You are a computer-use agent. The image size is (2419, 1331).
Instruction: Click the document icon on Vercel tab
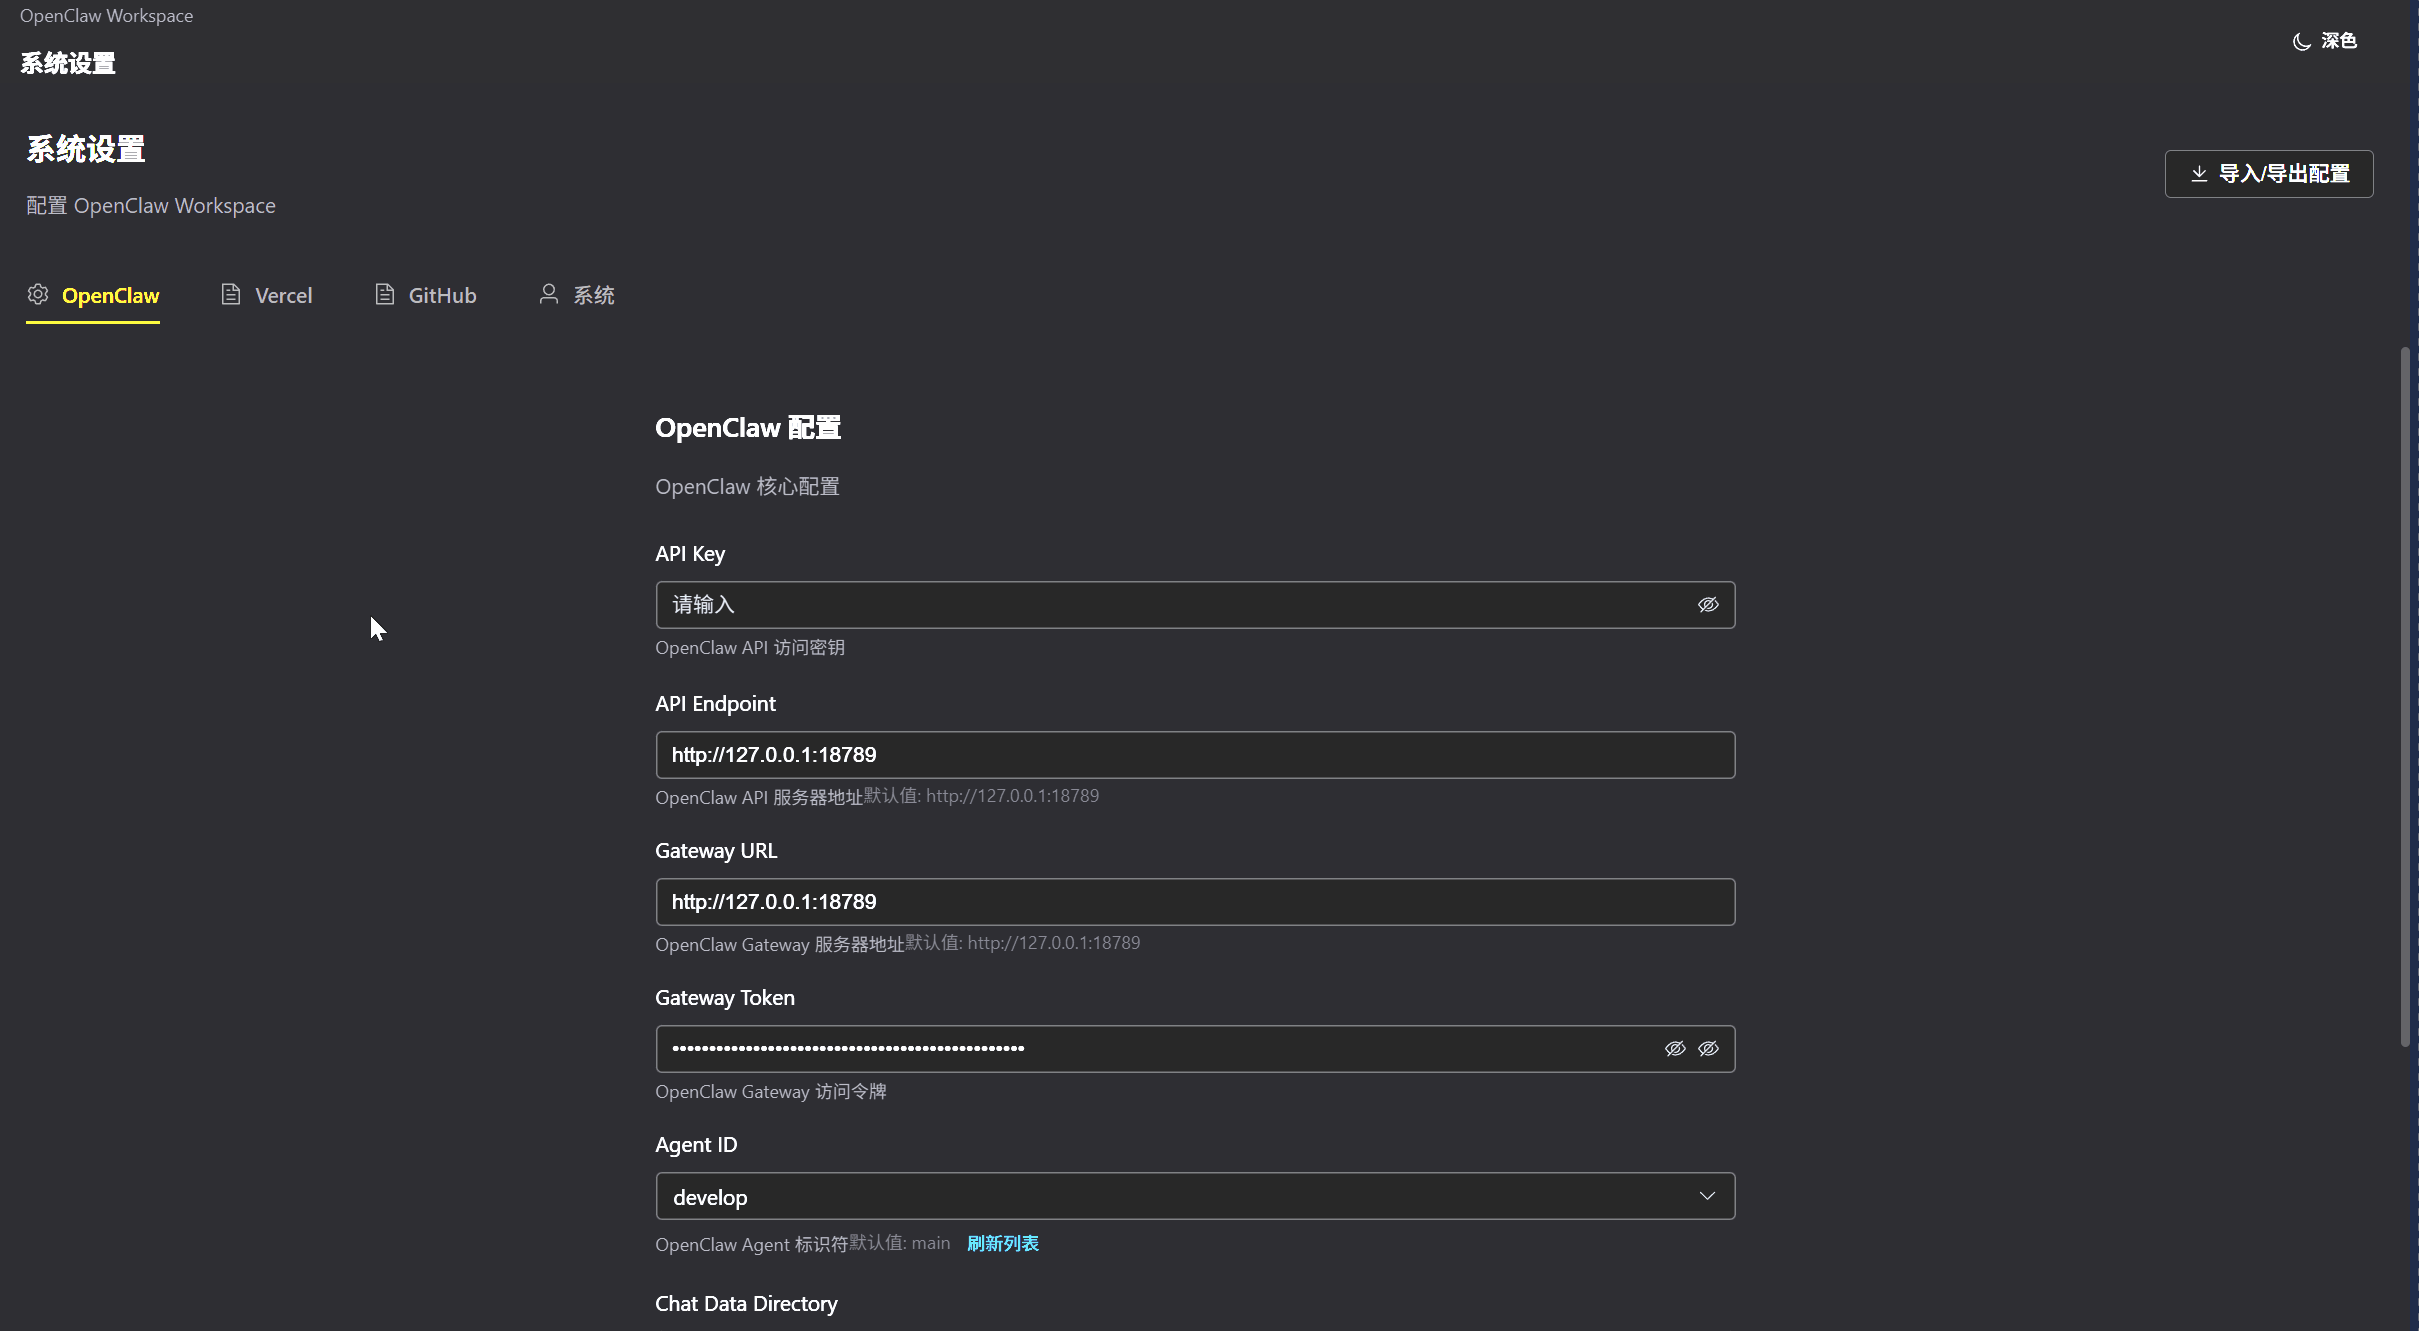coord(231,294)
